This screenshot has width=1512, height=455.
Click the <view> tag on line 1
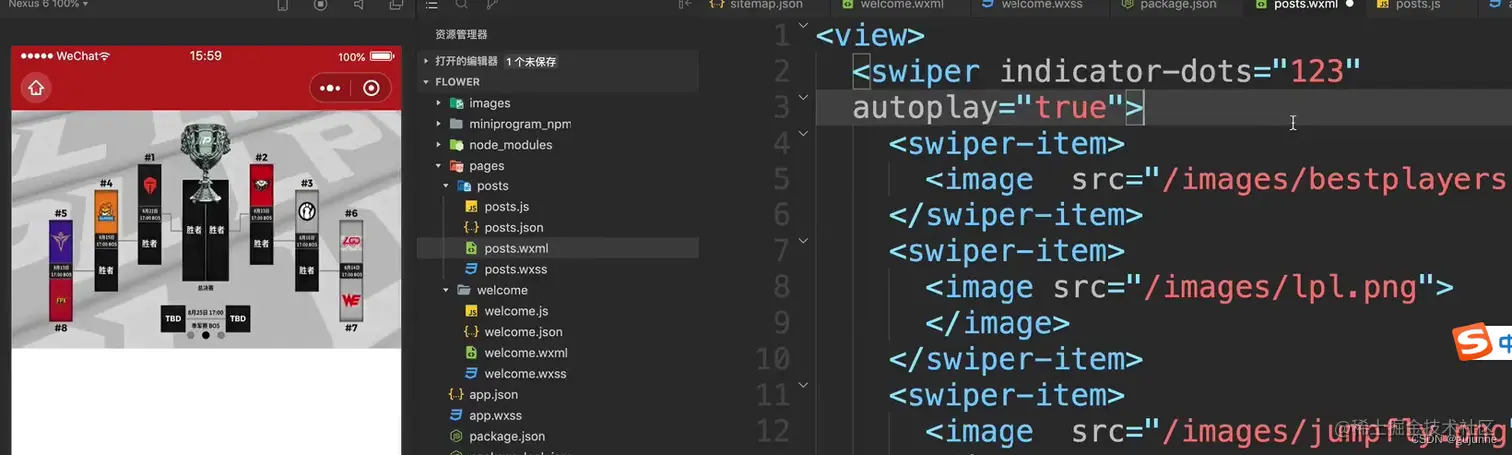click(x=870, y=36)
